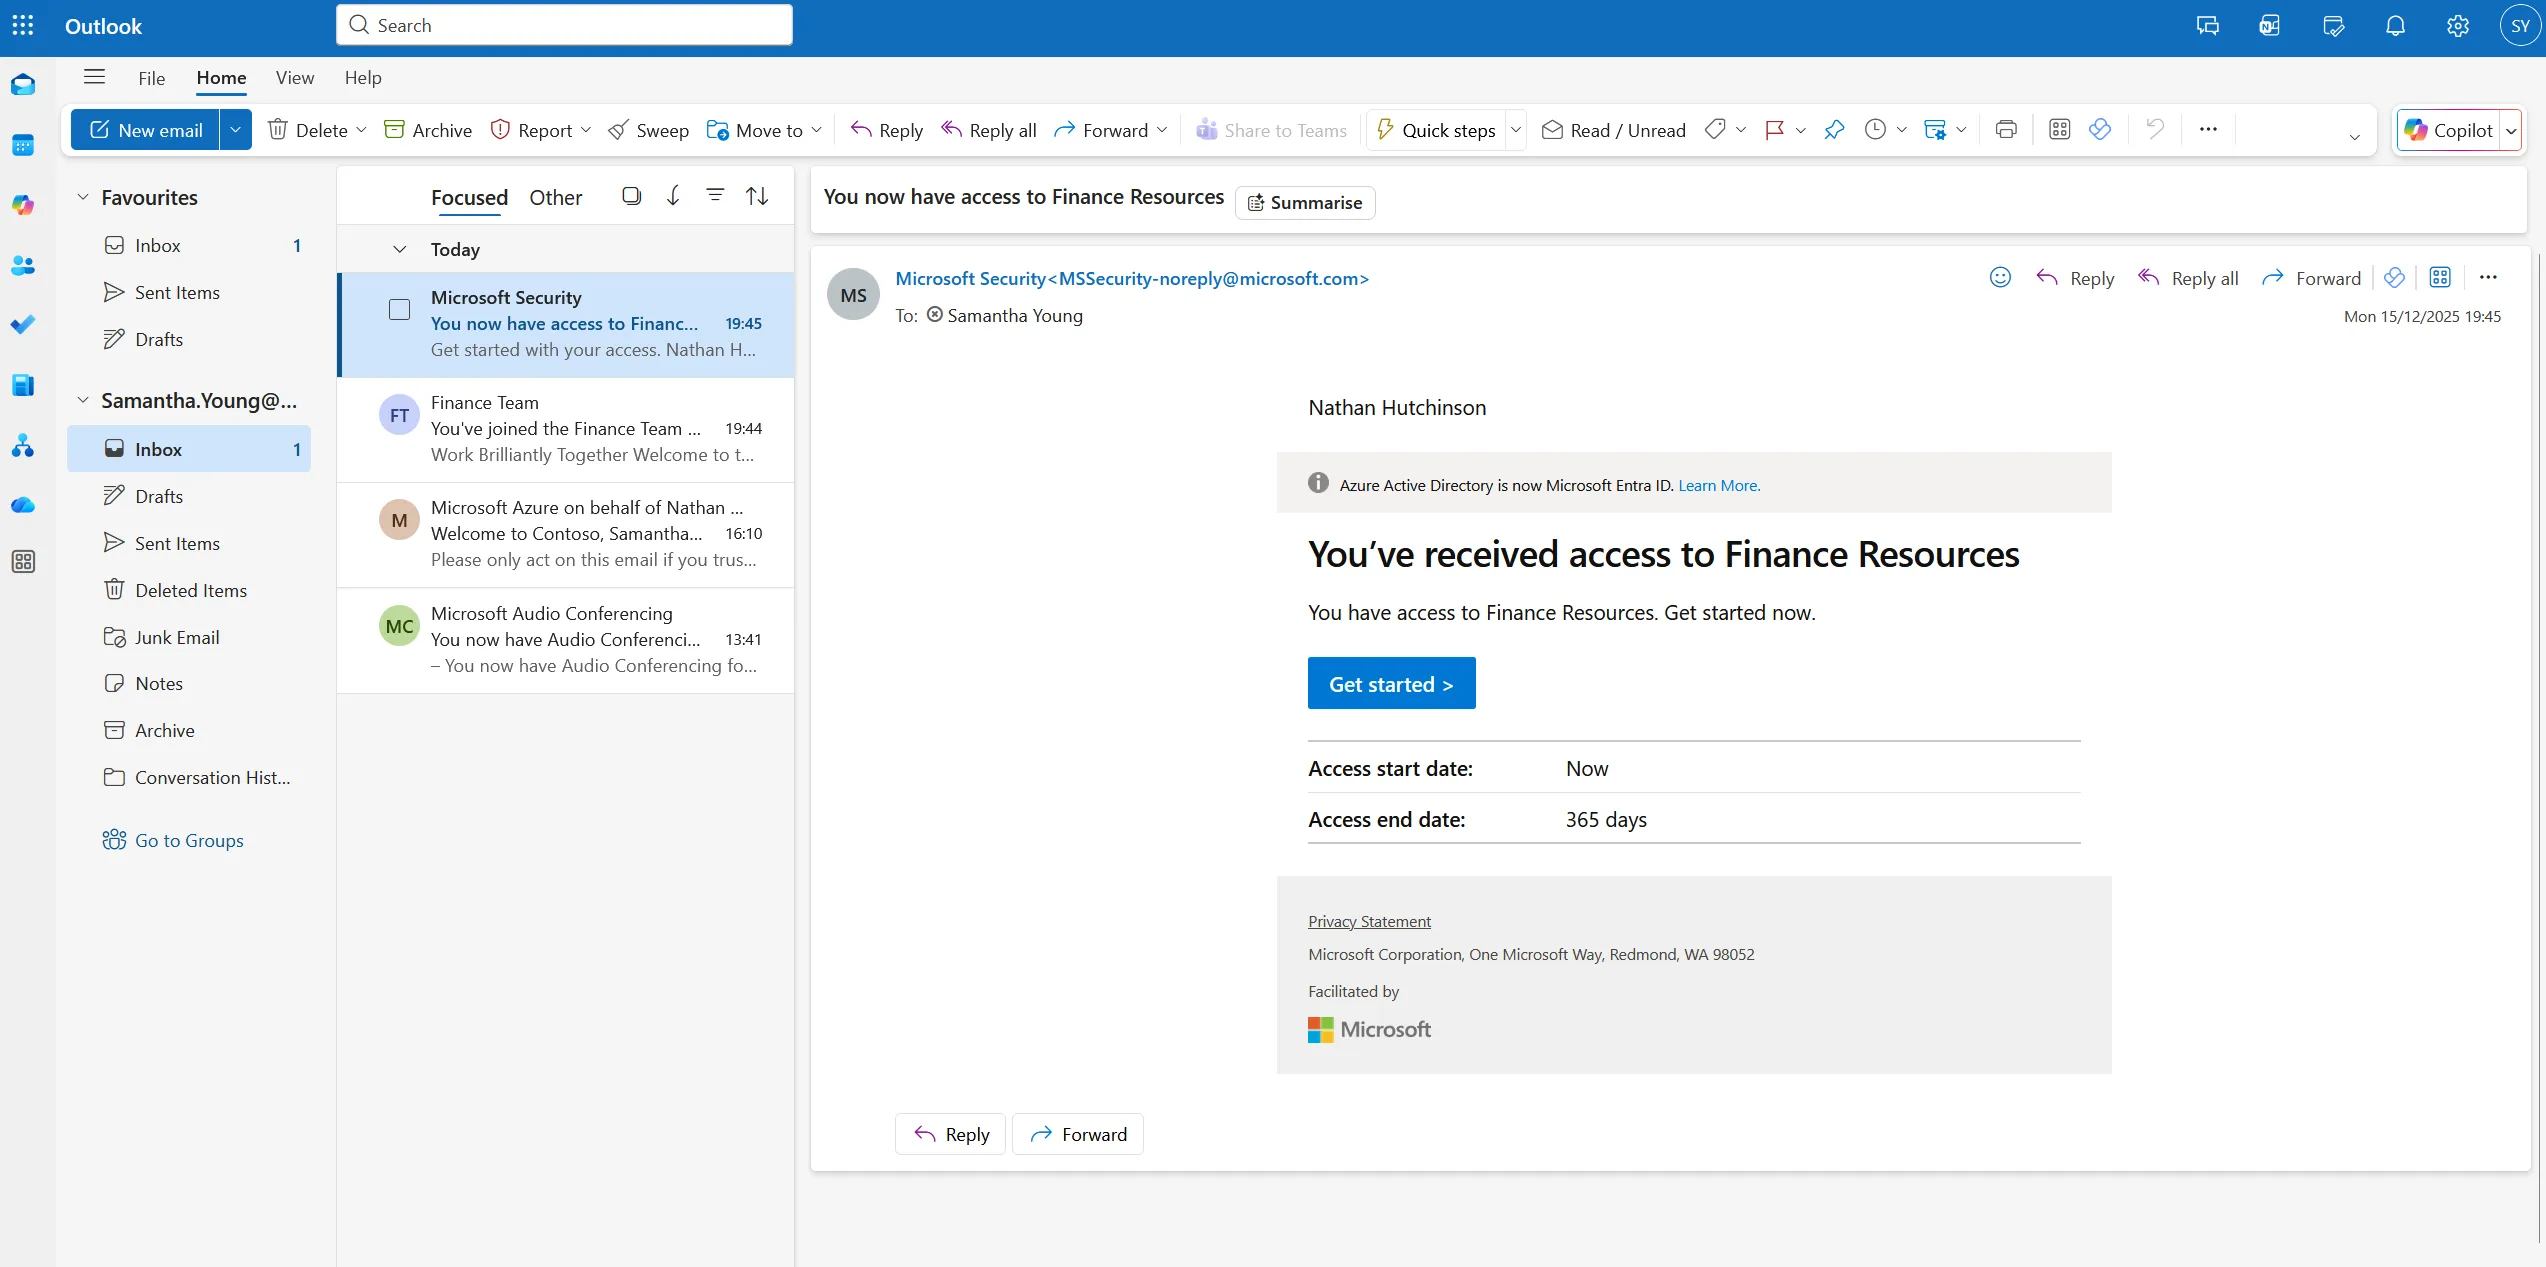The image size is (2546, 1267).
Task: Open the Learn More link
Action: click(1719, 485)
